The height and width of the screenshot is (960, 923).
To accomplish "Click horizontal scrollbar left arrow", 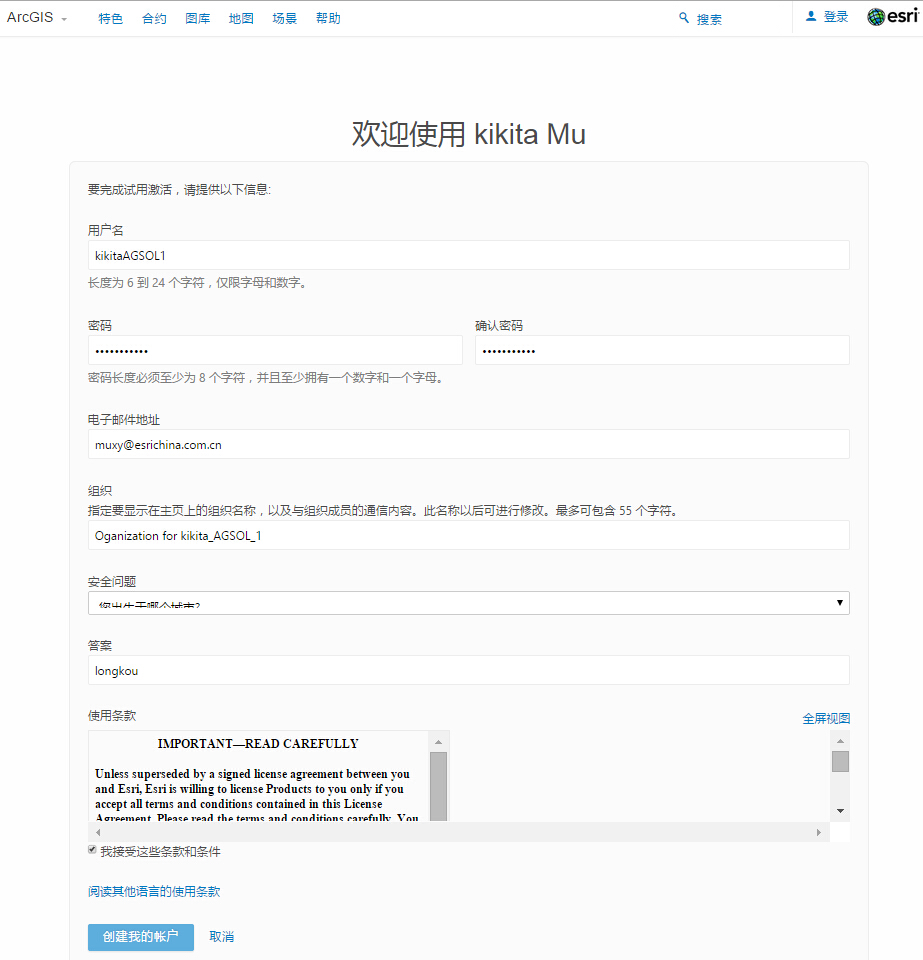I will point(98,832).
